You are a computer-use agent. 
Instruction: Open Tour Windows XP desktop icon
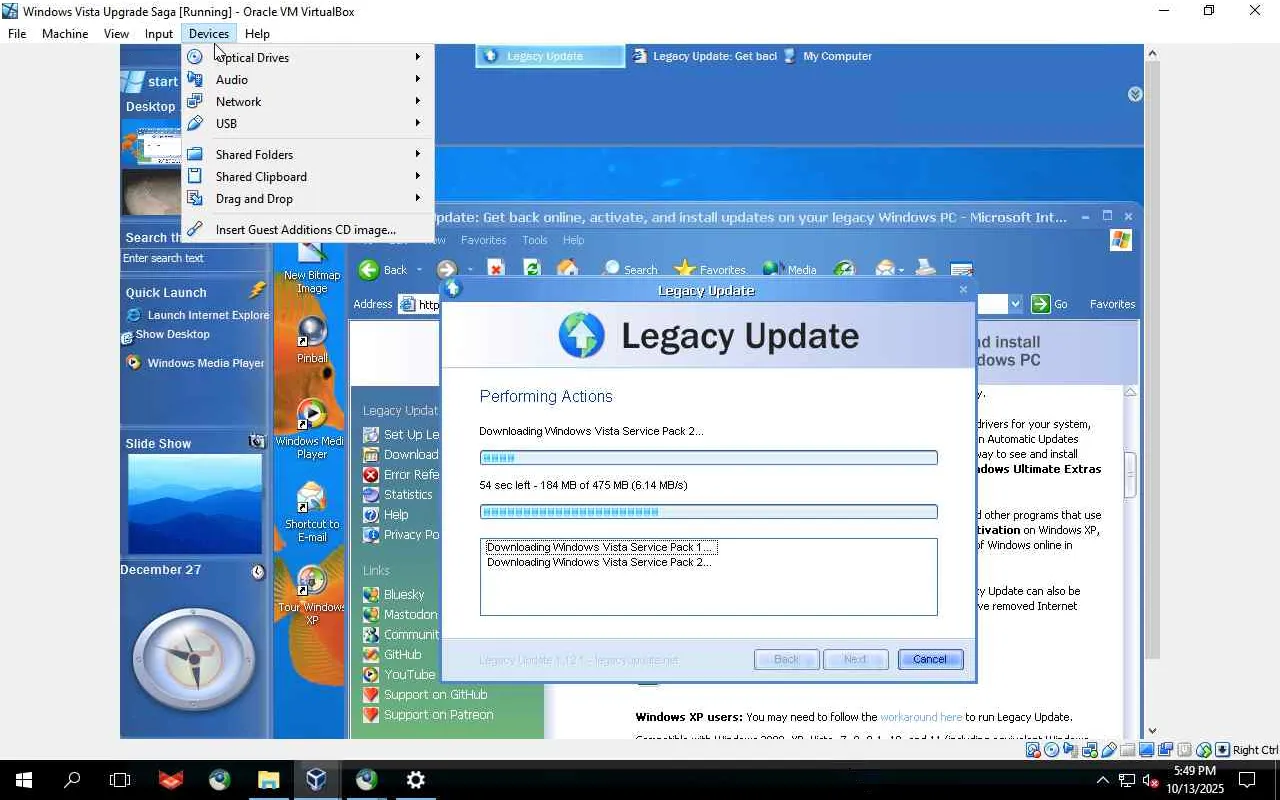[312, 596]
